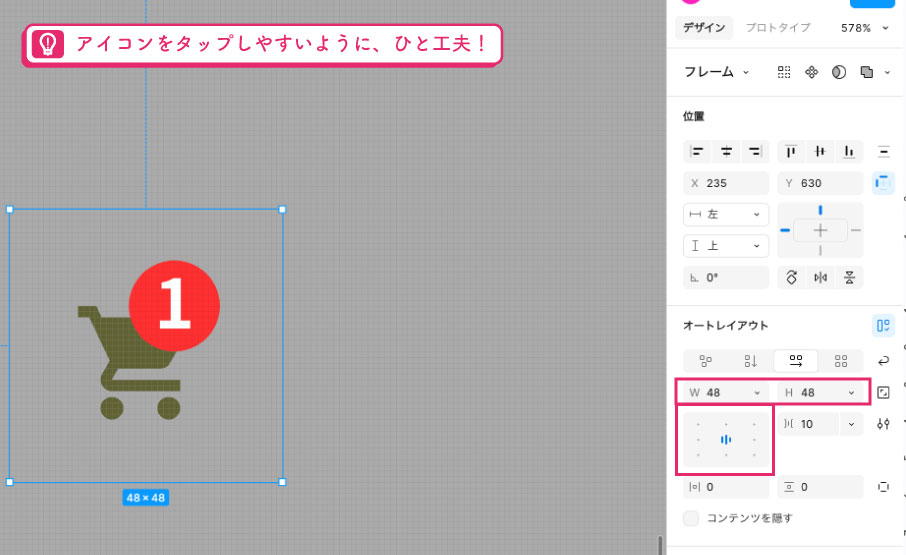Align selection vertical centers

click(x=820, y=151)
